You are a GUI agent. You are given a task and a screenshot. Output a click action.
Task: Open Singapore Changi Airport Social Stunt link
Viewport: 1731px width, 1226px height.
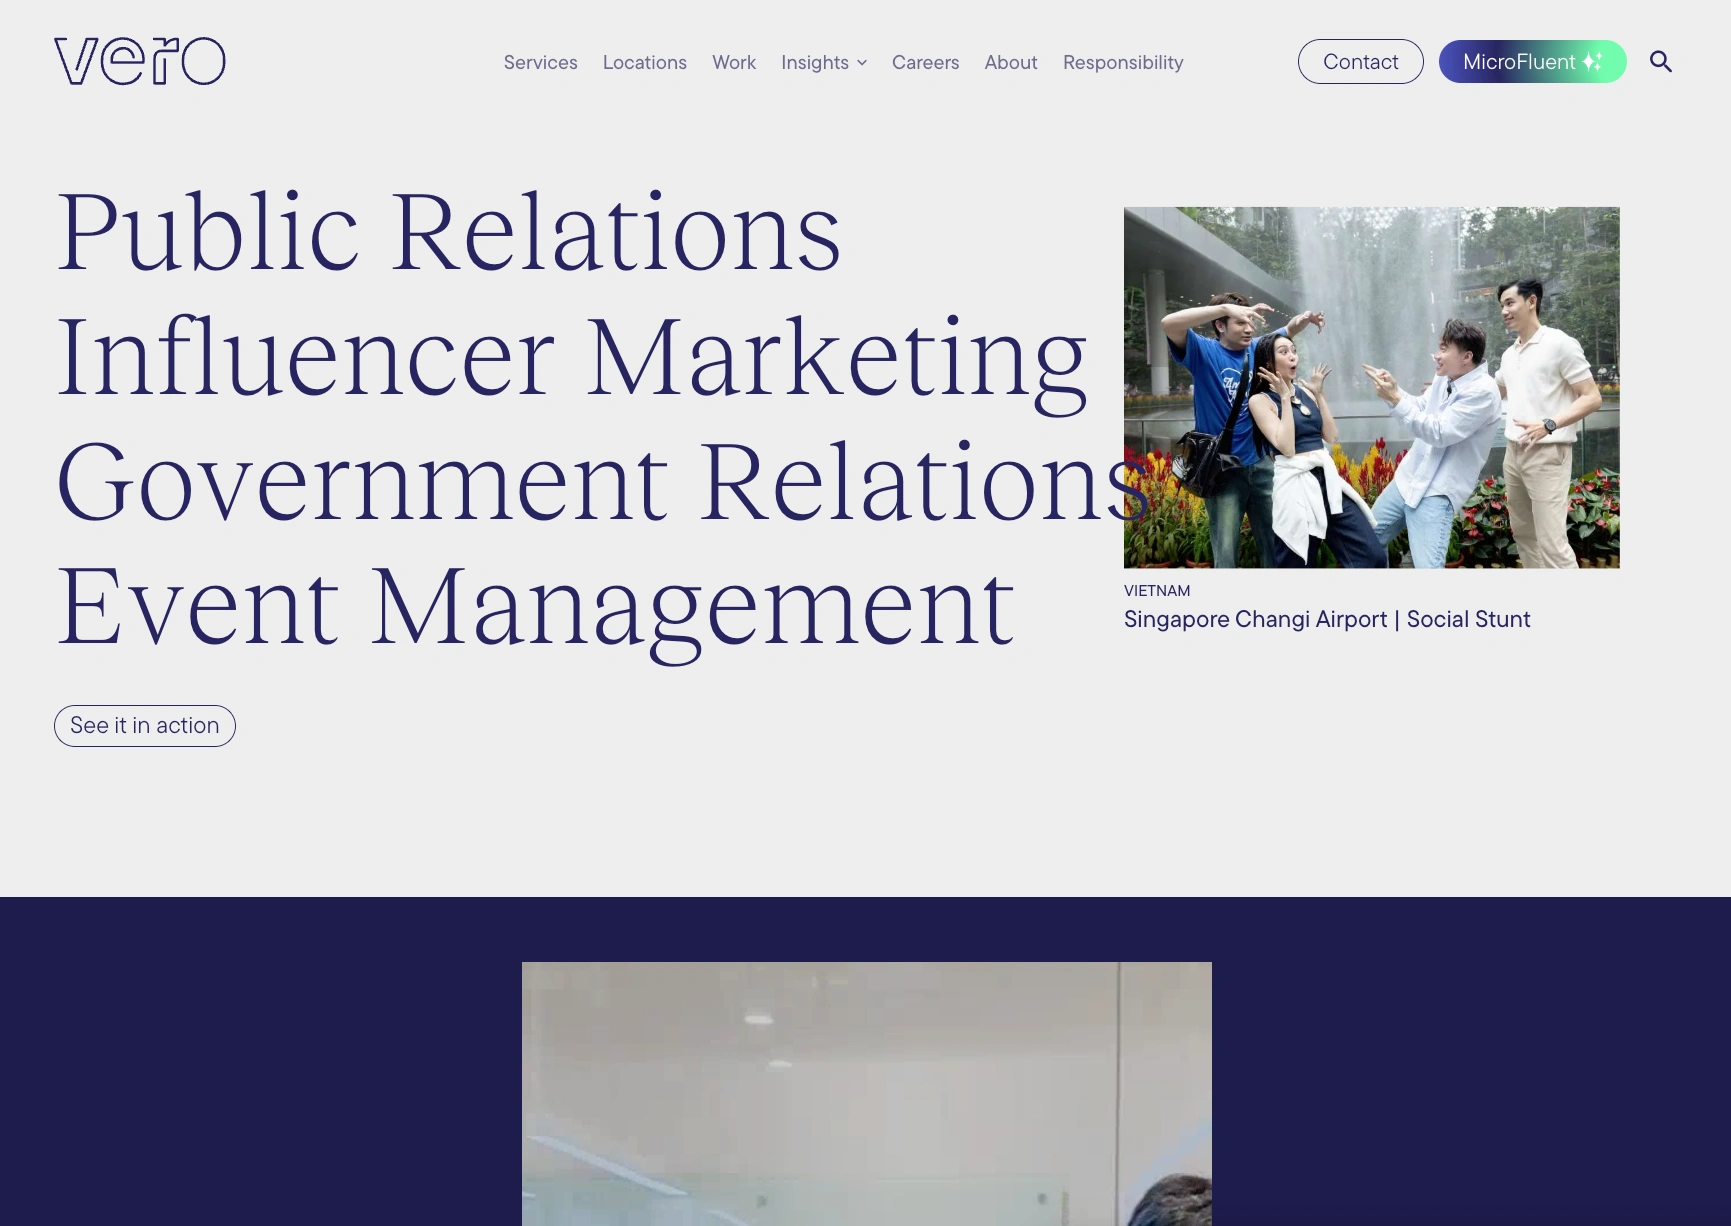pyautogui.click(x=1327, y=619)
